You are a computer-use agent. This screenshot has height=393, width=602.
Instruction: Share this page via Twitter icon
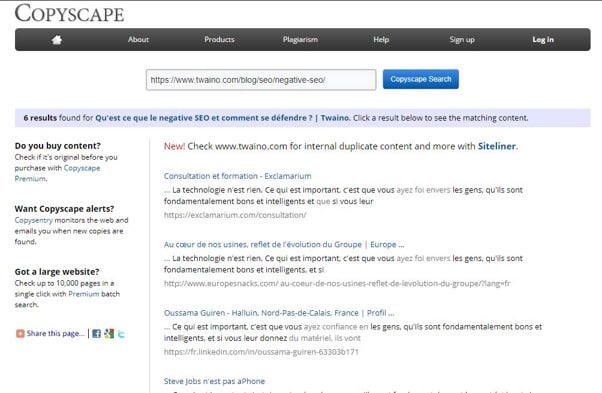121,334
